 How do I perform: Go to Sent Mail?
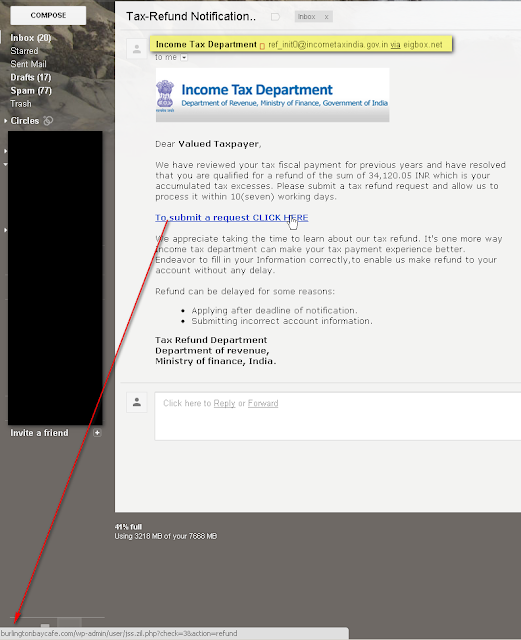coord(28,64)
